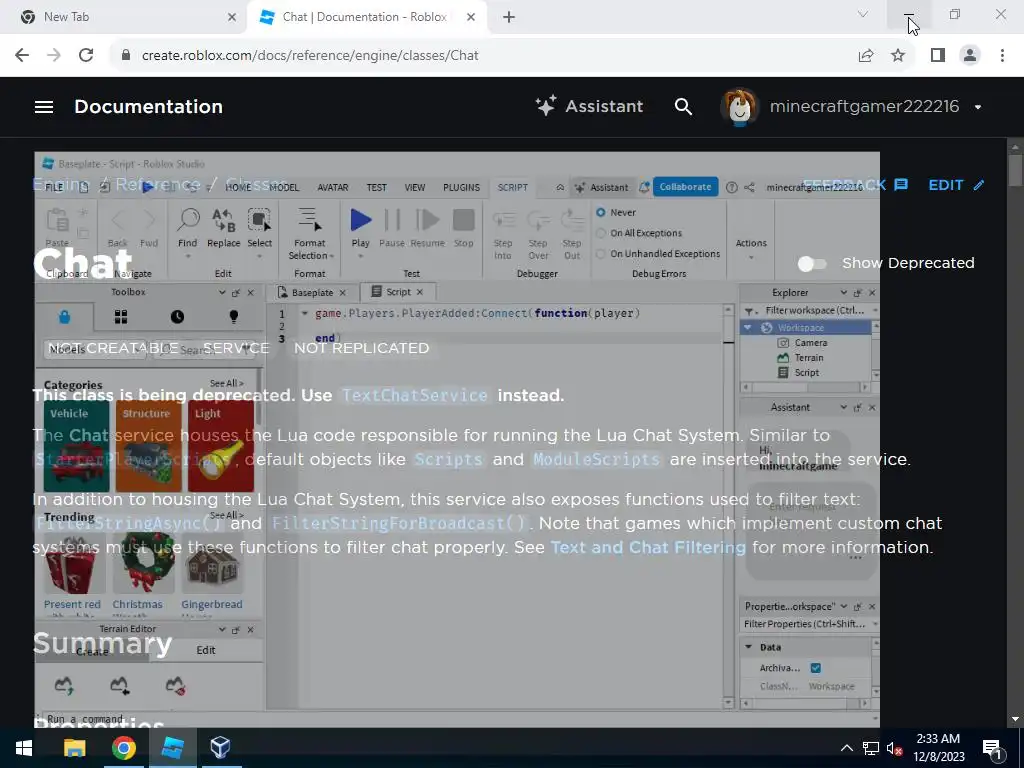Click the Collaborate button in Studio
This screenshot has height=768, width=1024.
click(685, 187)
